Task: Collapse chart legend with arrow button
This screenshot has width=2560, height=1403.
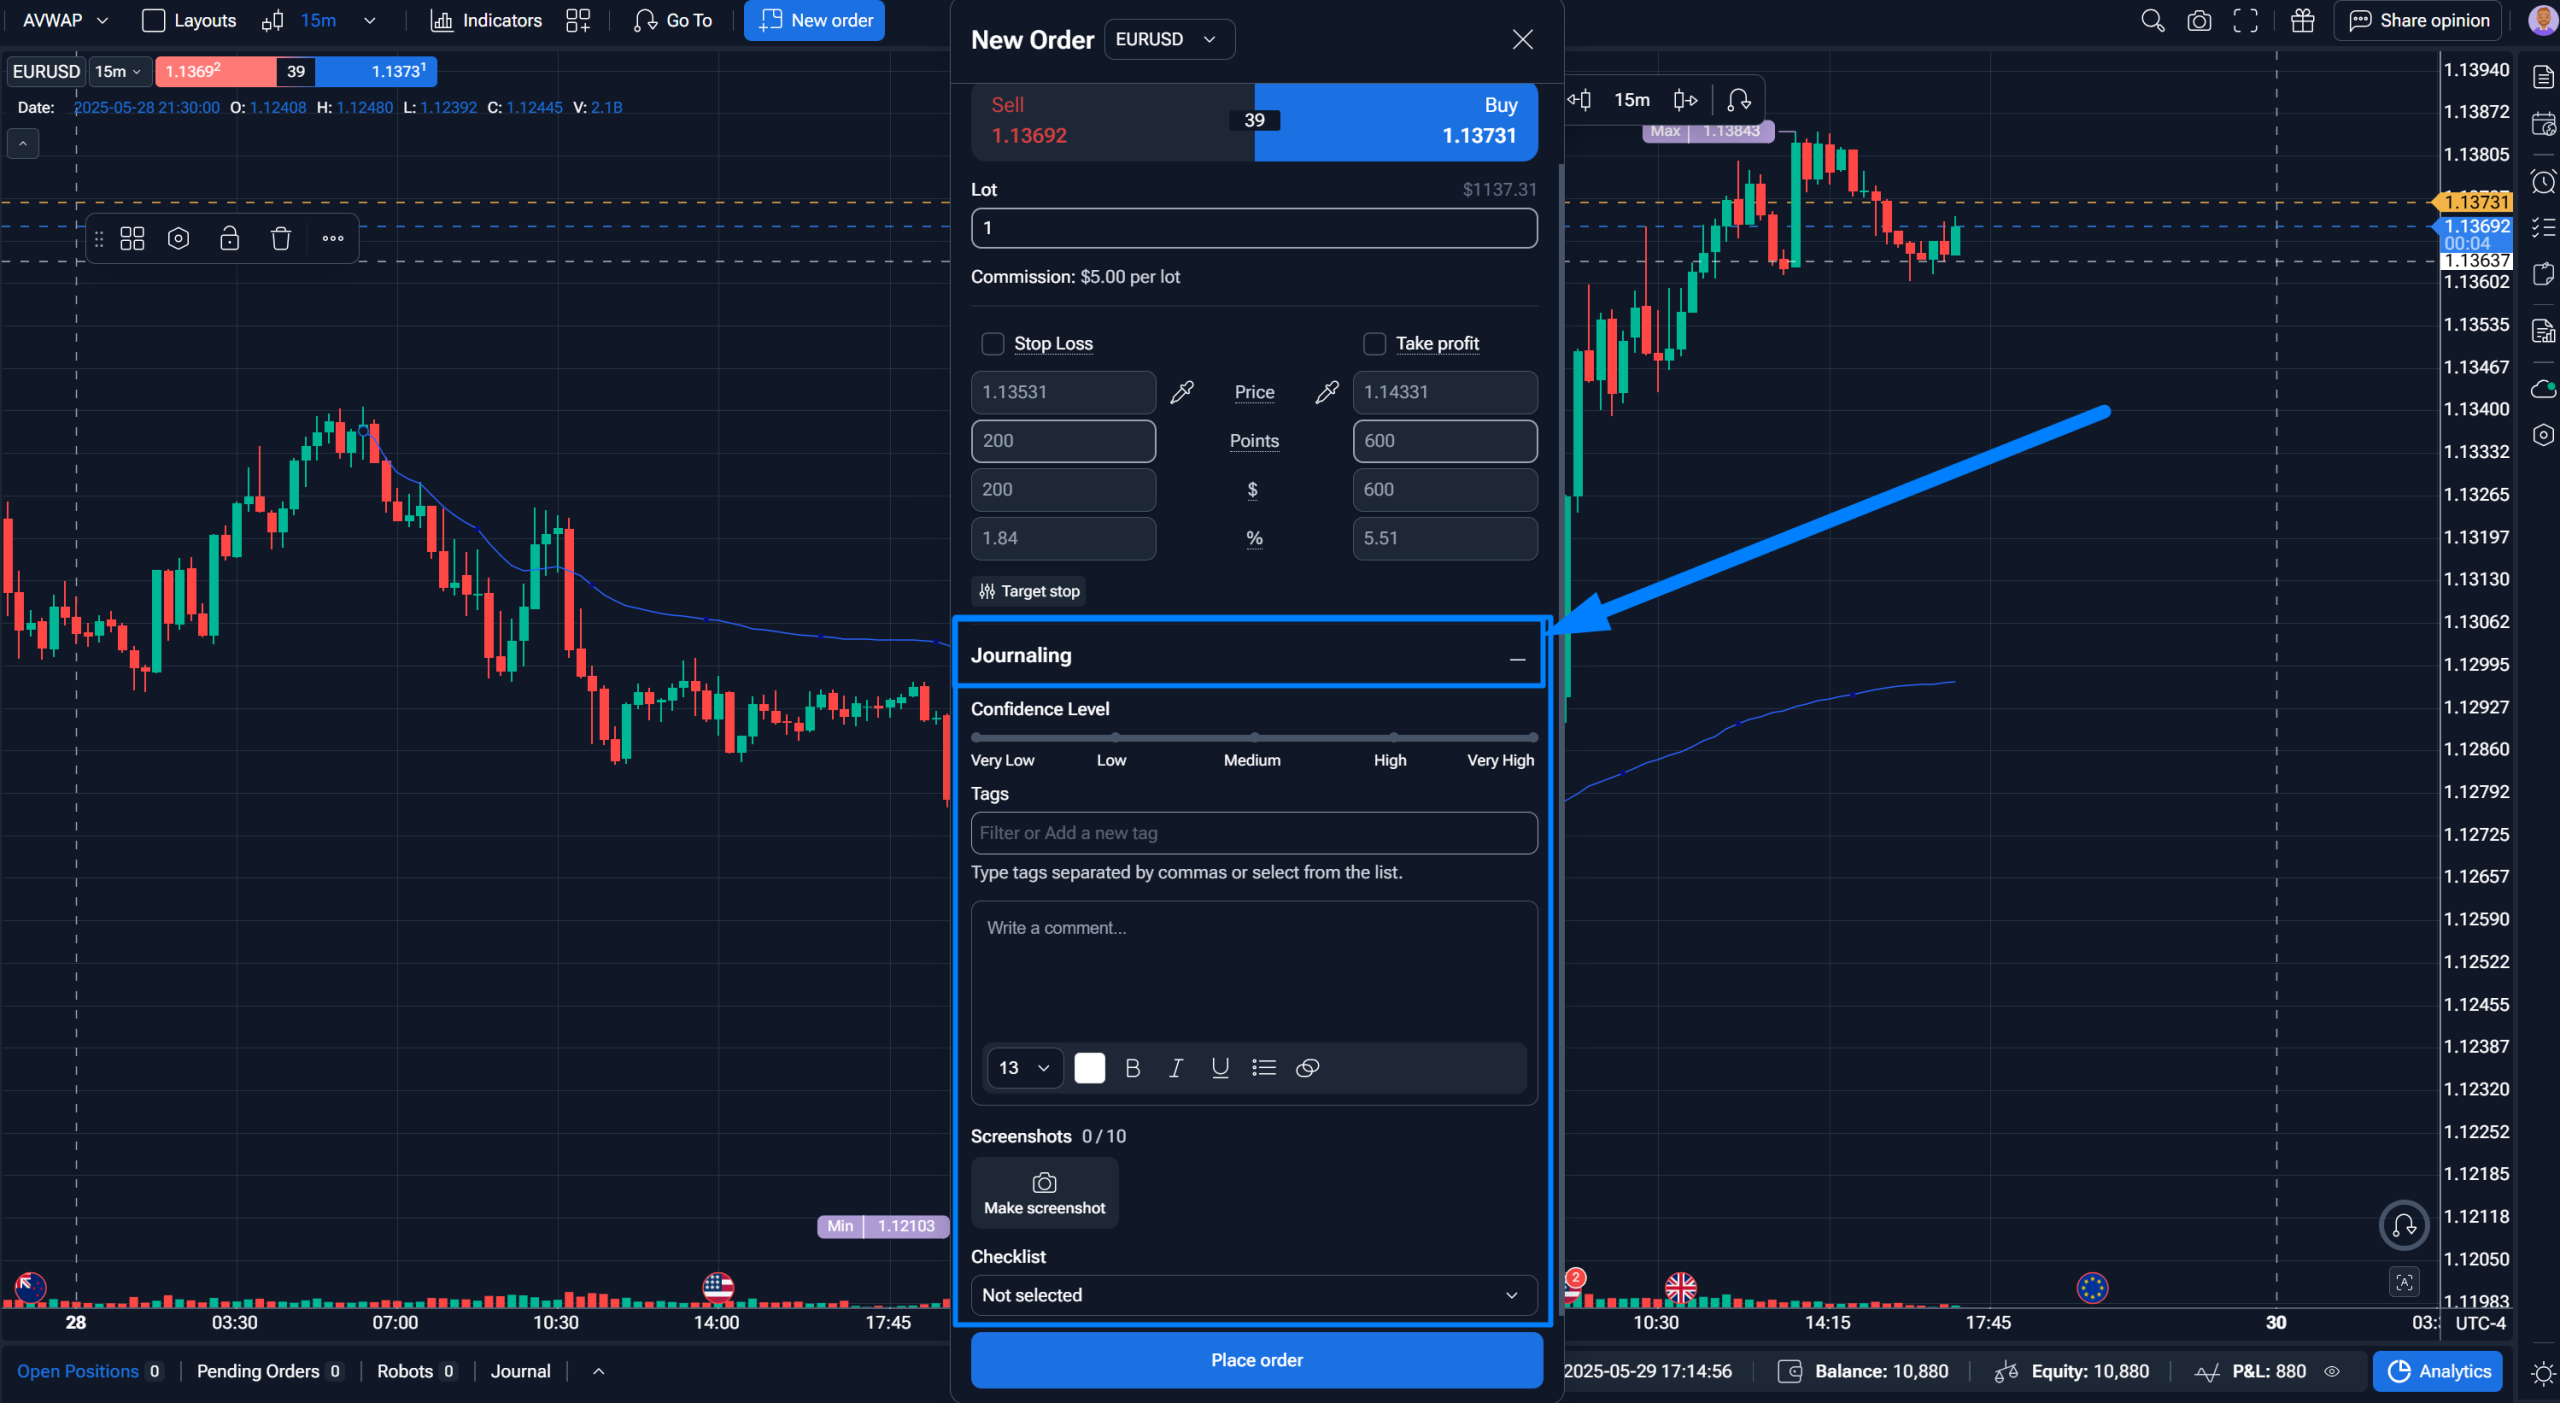Action: pyautogui.click(x=23, y=144)
